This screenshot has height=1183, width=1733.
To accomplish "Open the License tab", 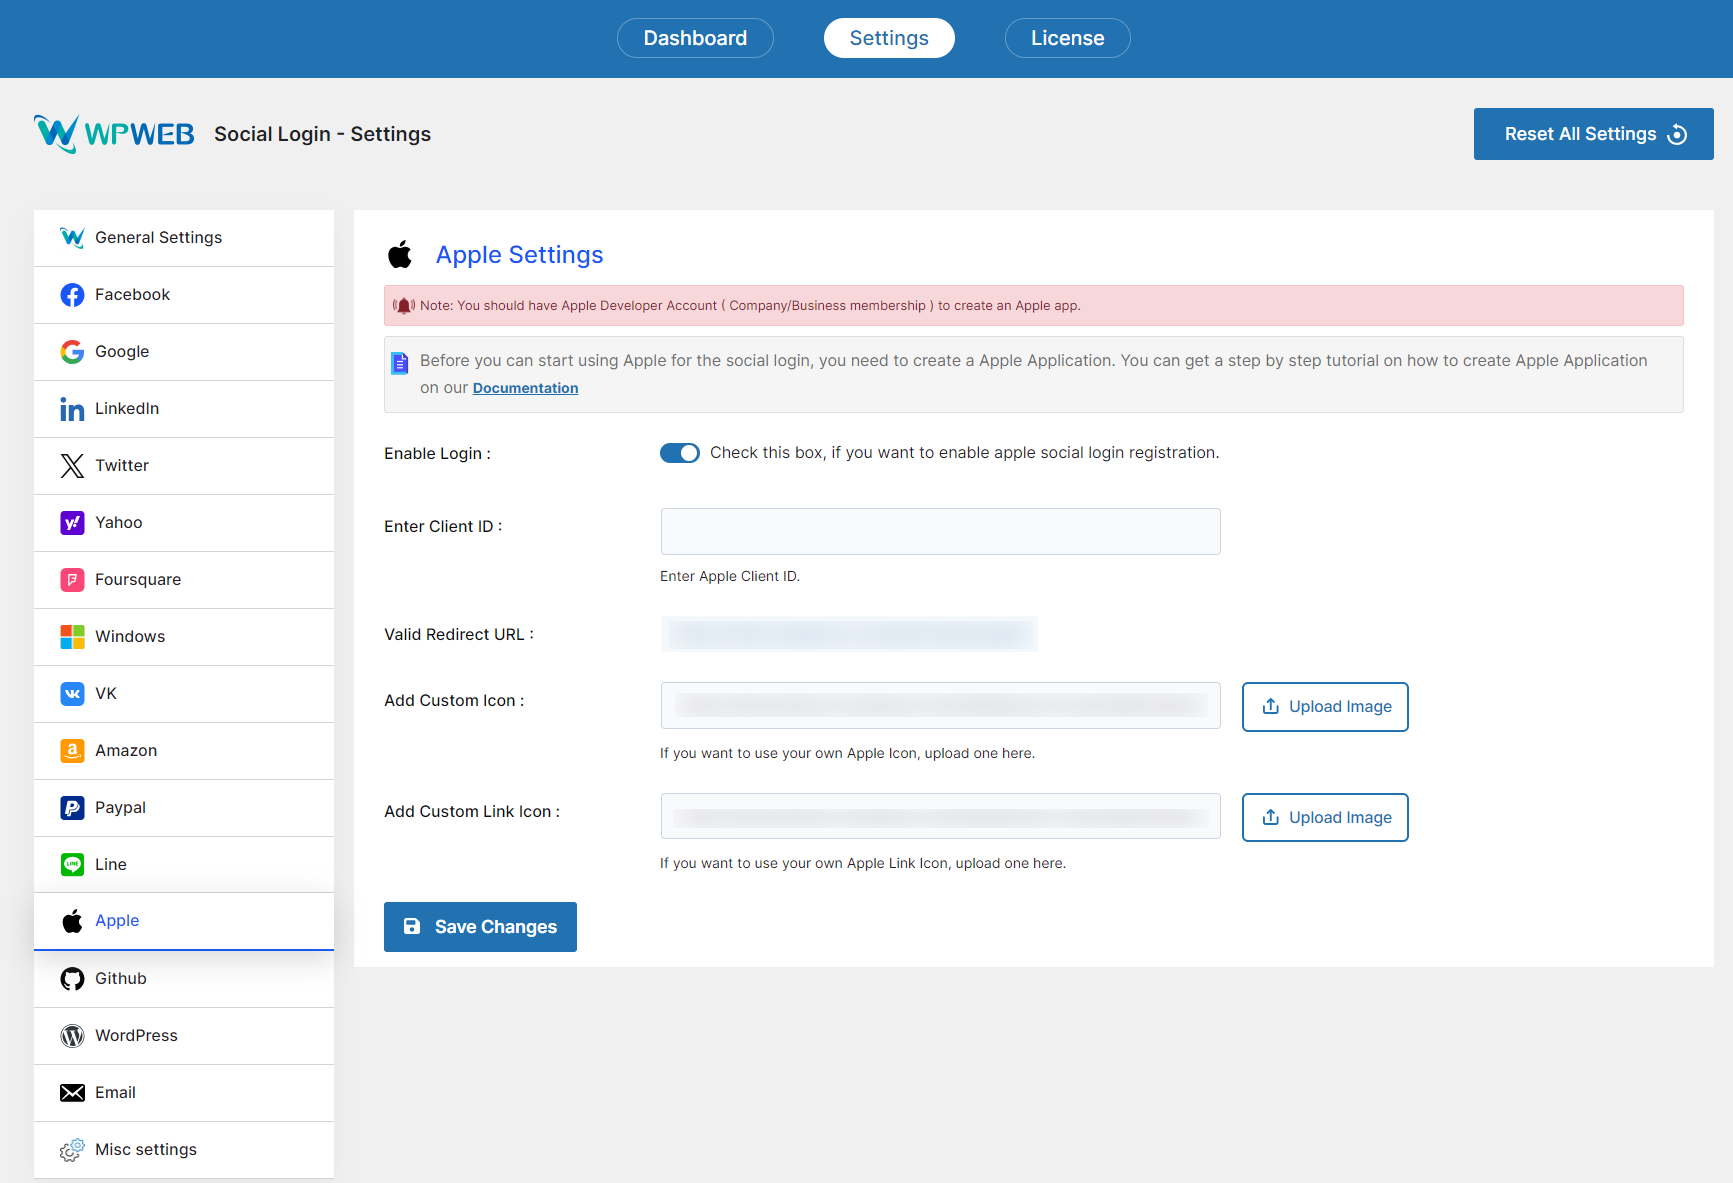I will (1067, 38).
